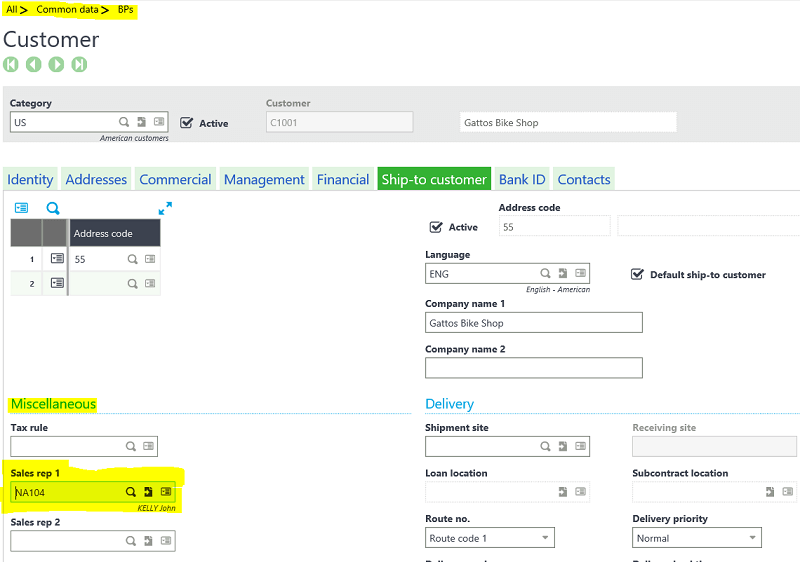Image resolution: width=800 pixels, height=562 pixels.
Task: Open the Delivery priority dropdown
Action: tap(751, 538)
